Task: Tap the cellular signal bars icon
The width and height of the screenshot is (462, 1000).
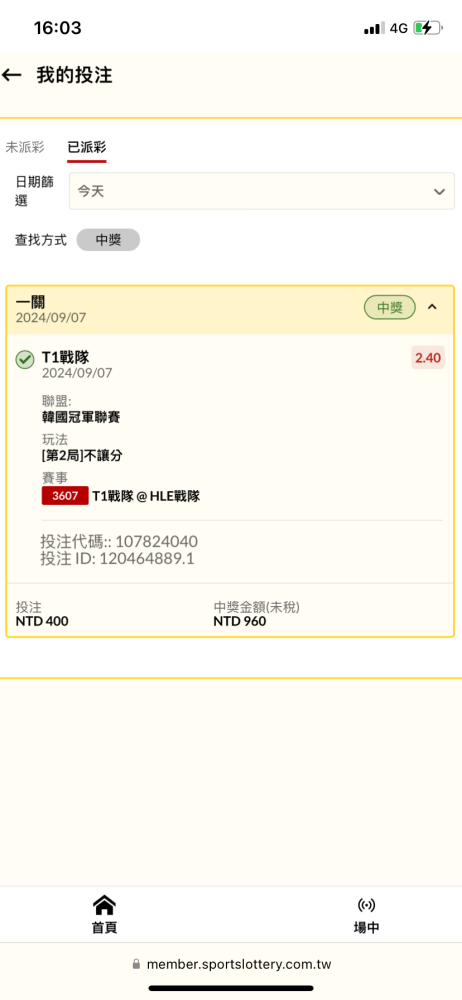Action: [x=374, y=28]
